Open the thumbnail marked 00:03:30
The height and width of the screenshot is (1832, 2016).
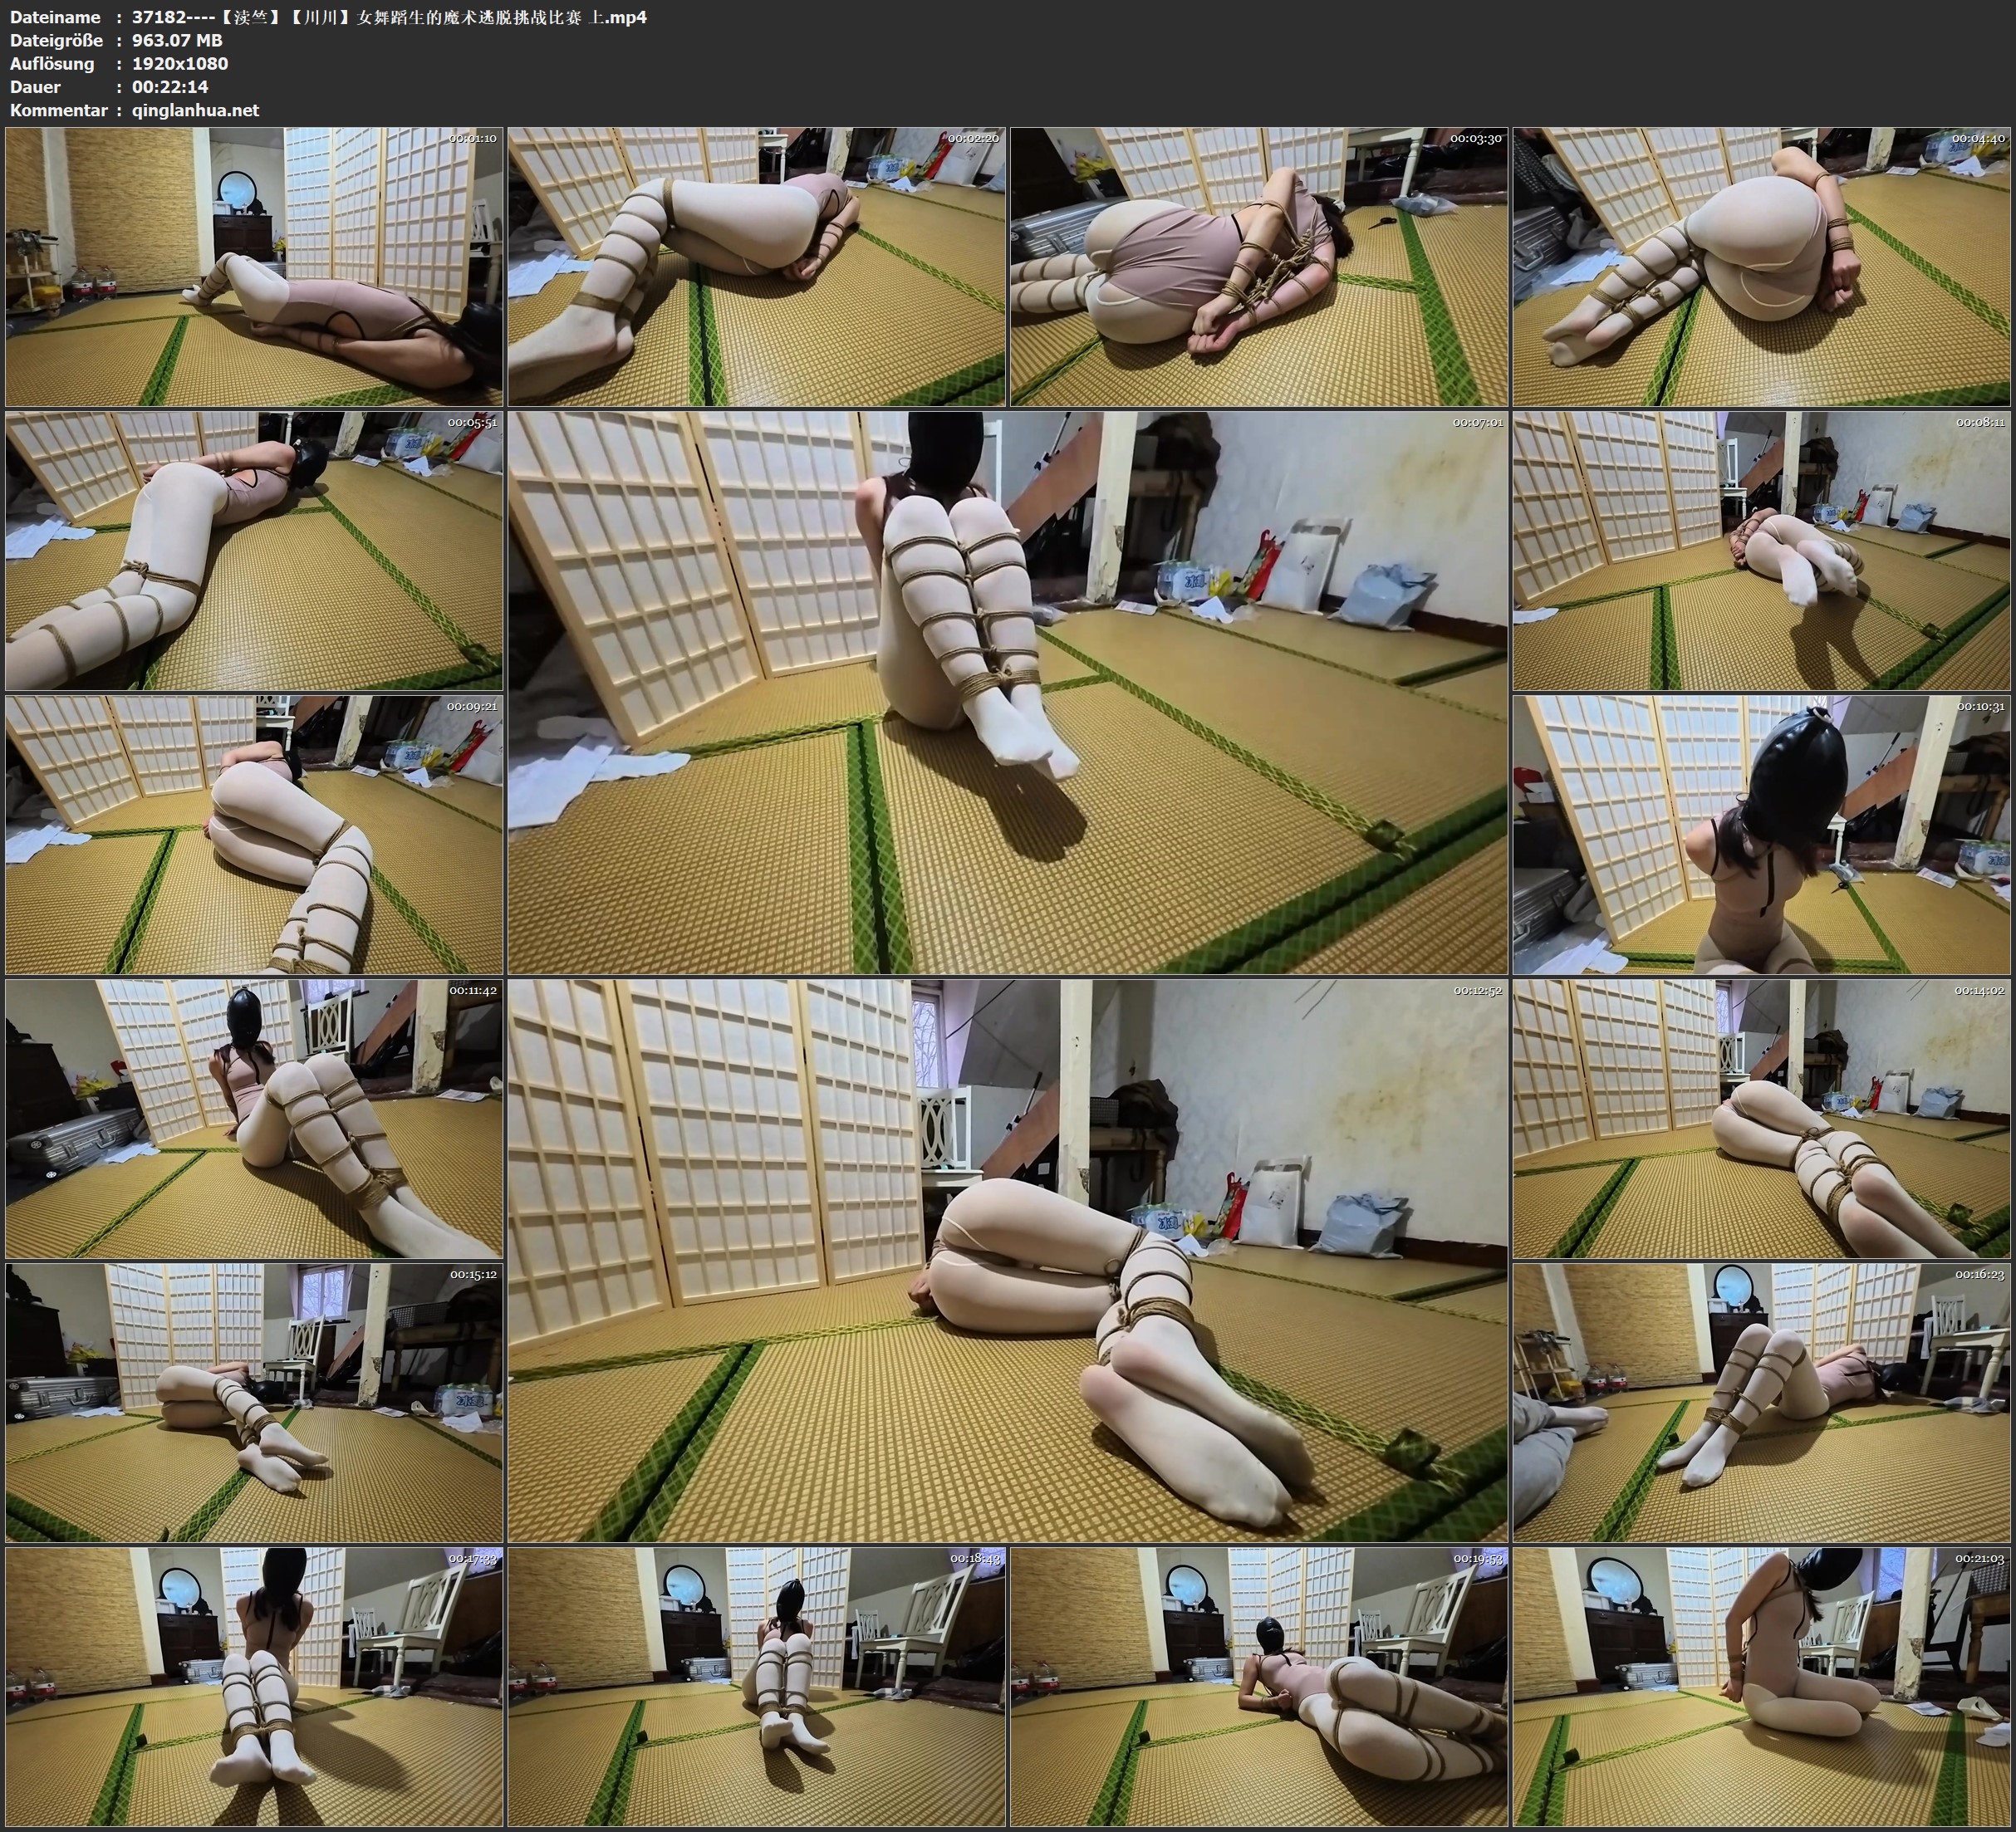[x=1259, y=267]
